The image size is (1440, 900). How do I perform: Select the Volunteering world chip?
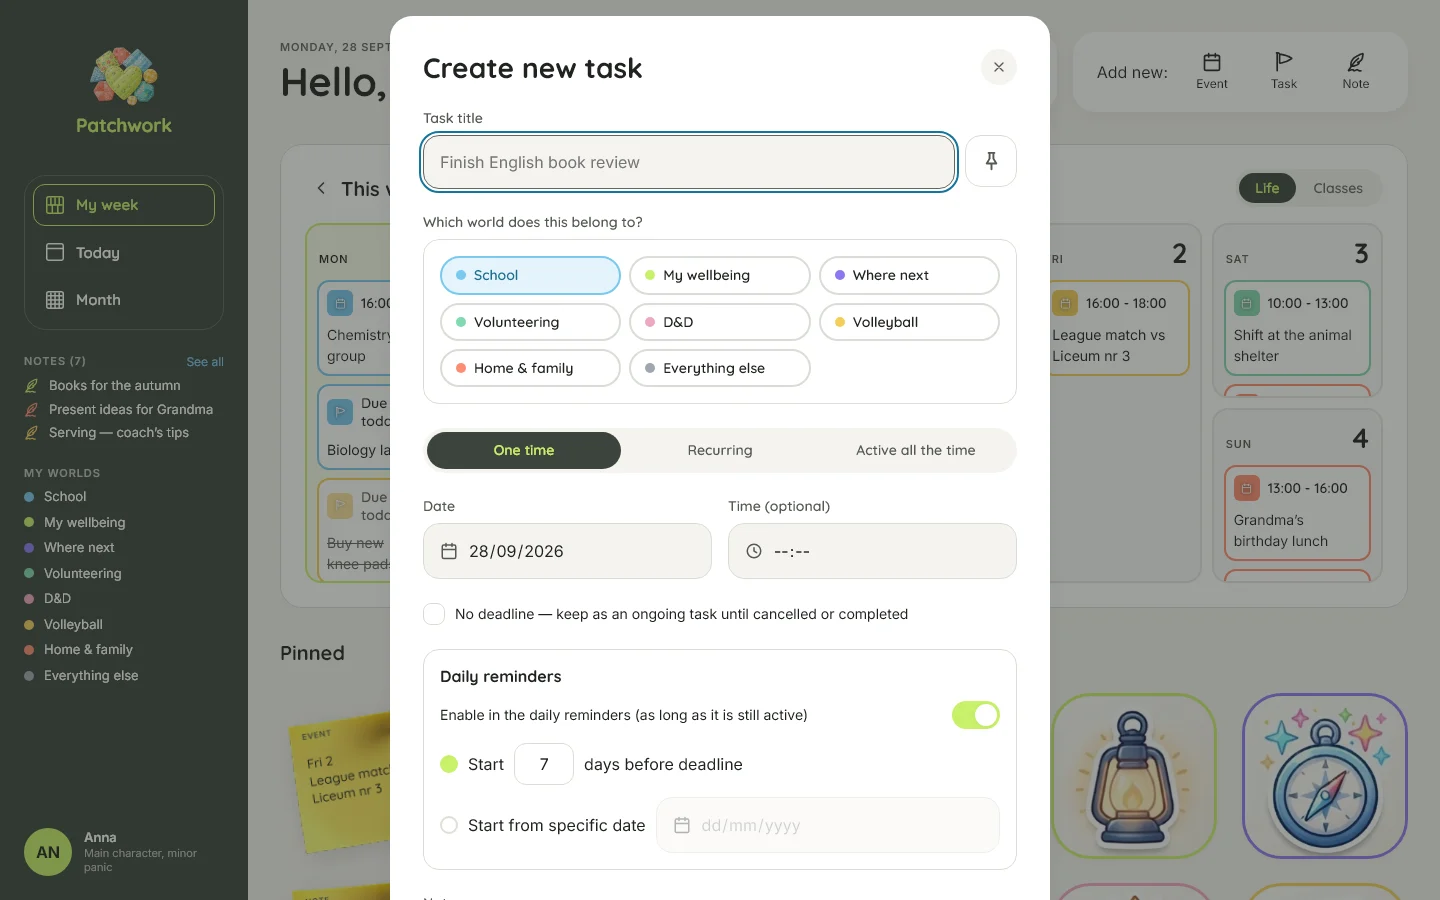point(530,322)
